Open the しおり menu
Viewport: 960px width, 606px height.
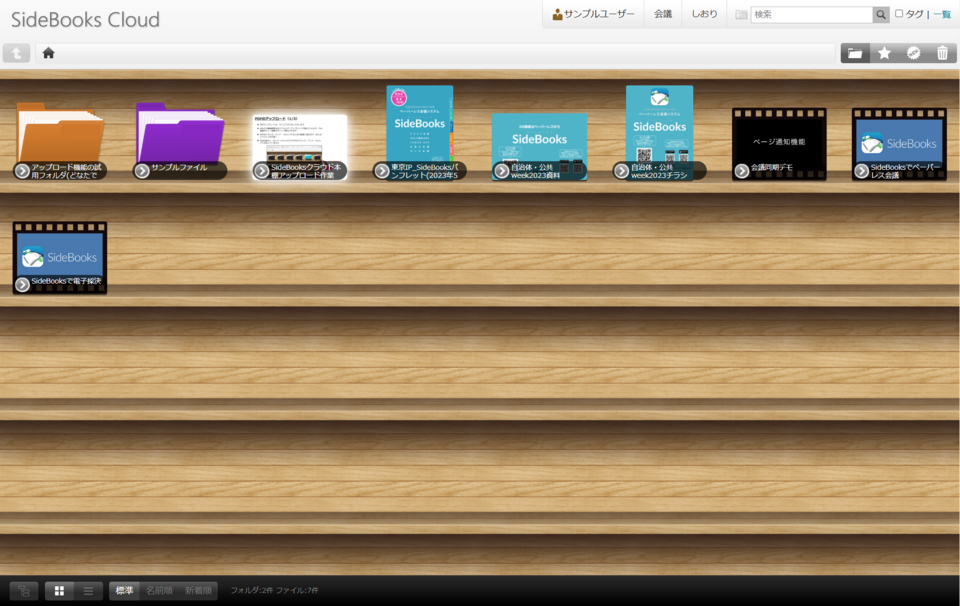704,14
